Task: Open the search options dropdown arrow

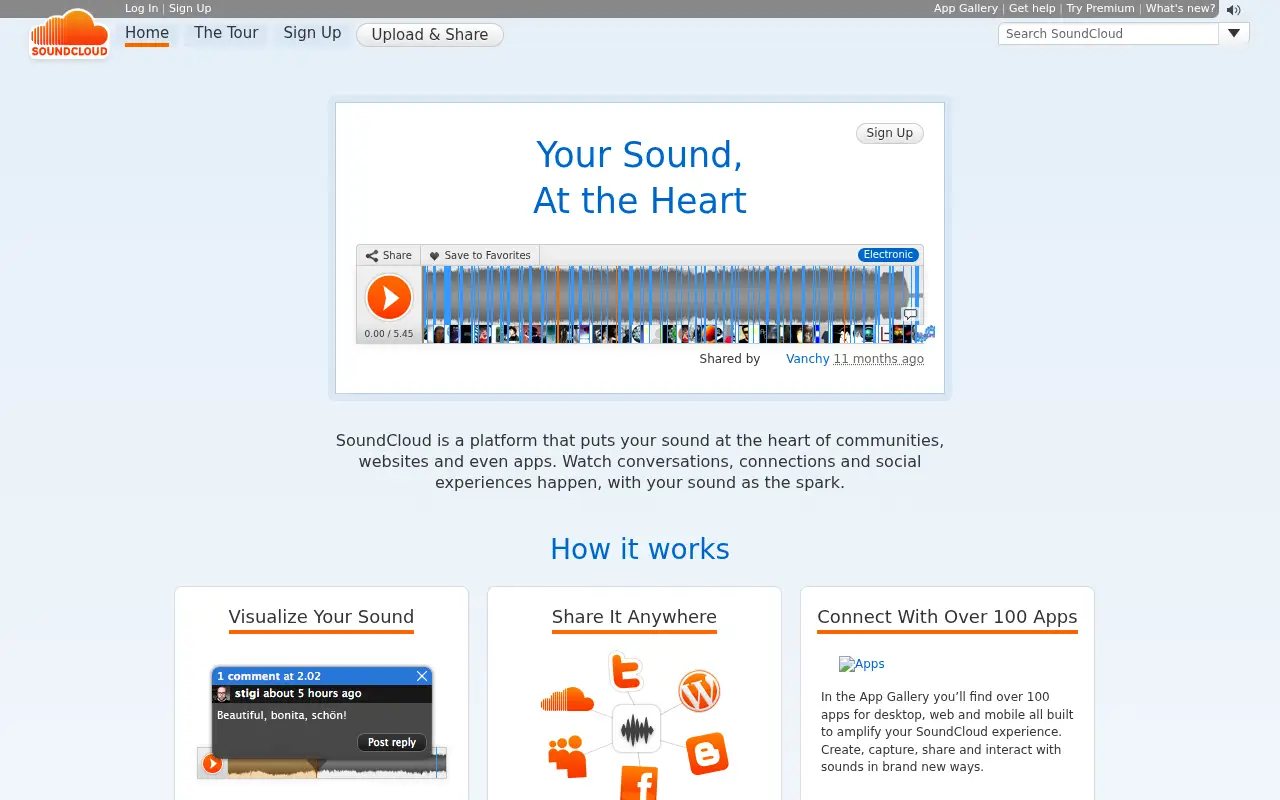Action: (x=1234, y=33)
